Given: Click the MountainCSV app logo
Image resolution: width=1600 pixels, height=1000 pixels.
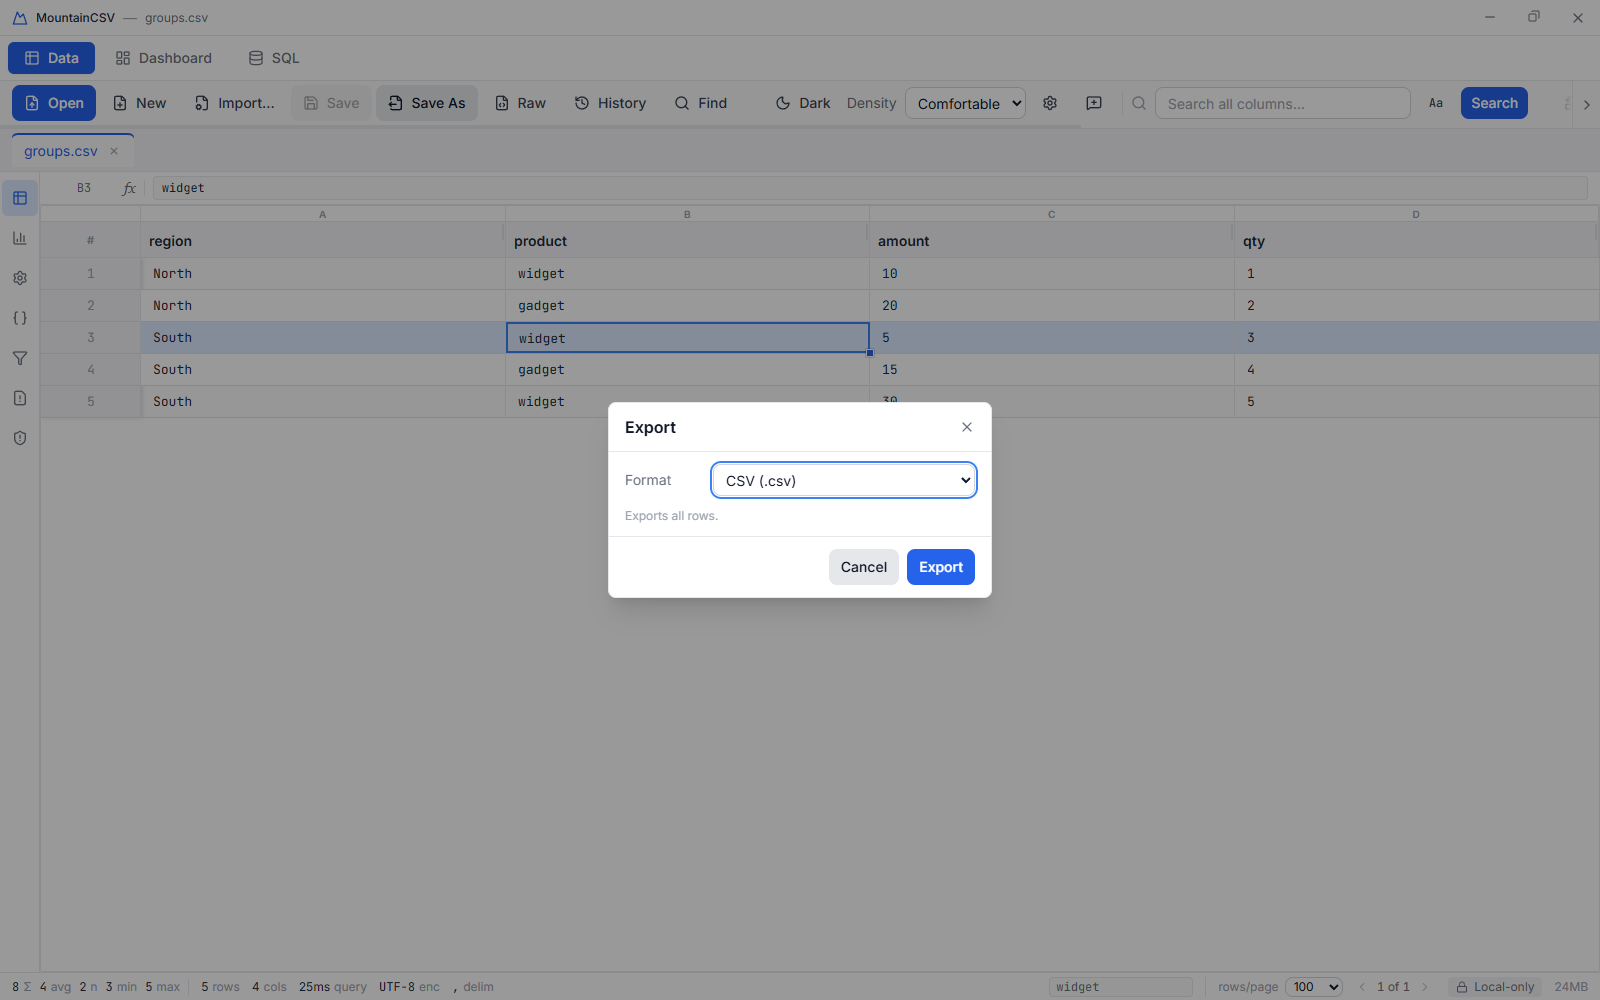Looking at the screenshot, I should tap(20, 18).
